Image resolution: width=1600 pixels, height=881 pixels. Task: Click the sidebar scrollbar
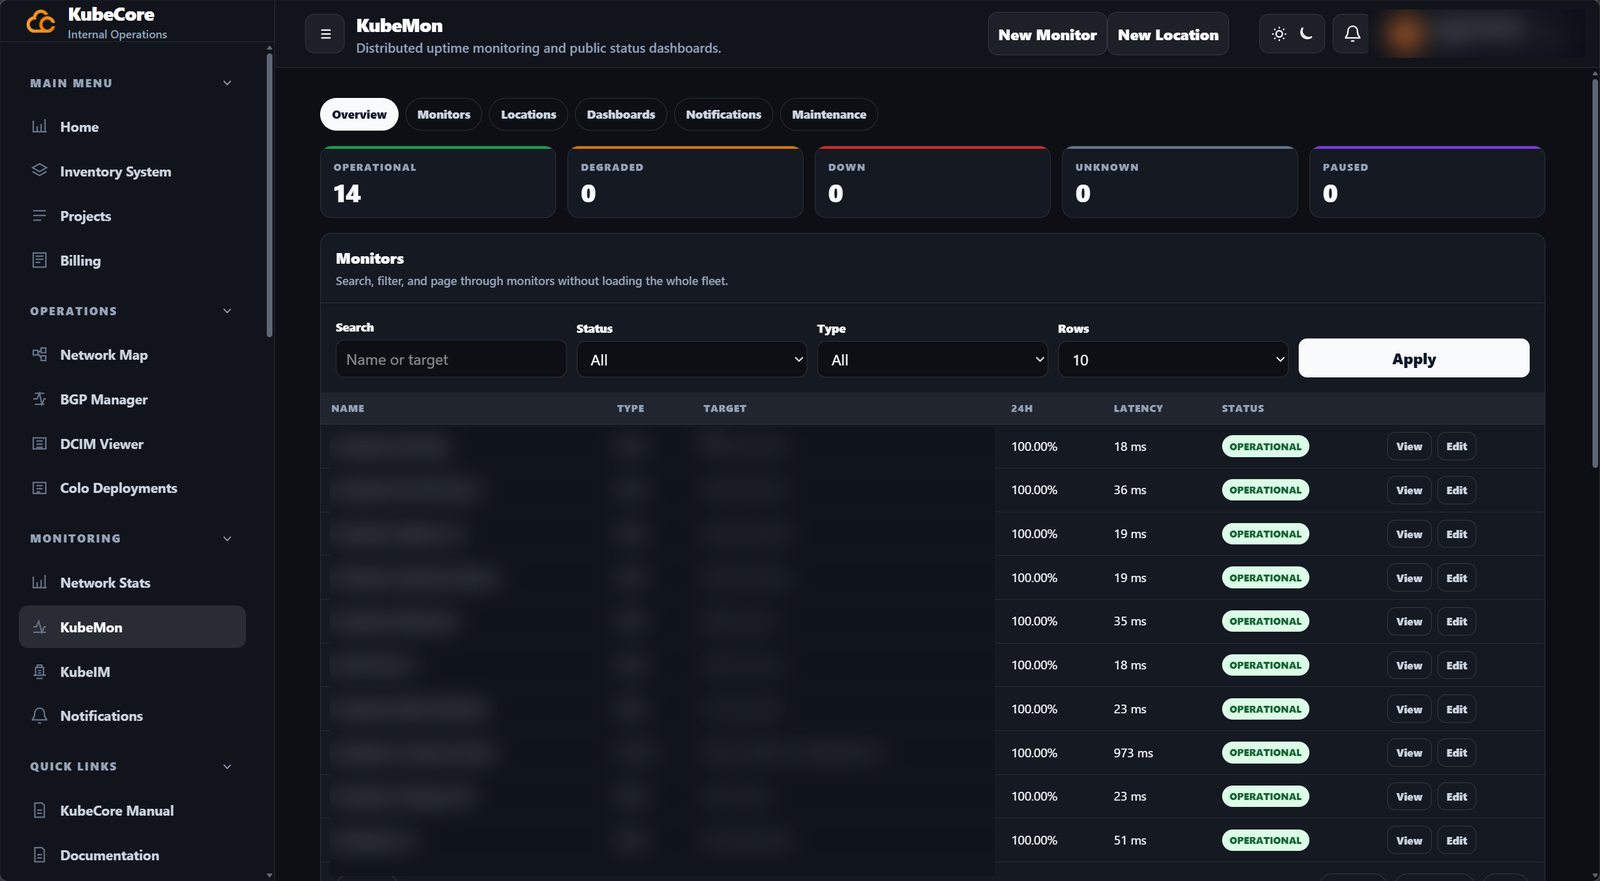tap(269, 195)
